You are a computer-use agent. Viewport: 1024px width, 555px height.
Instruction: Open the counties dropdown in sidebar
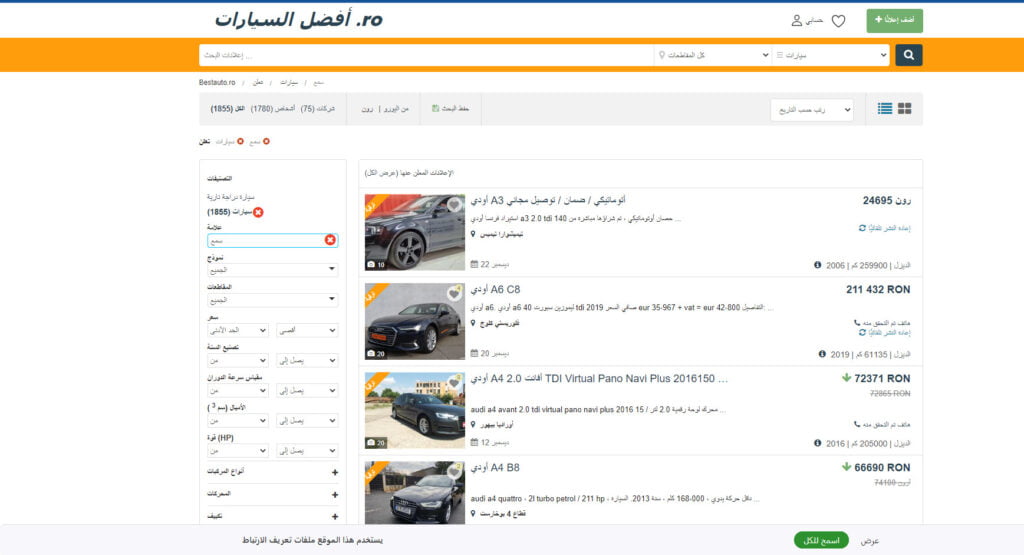coord(272,299)
